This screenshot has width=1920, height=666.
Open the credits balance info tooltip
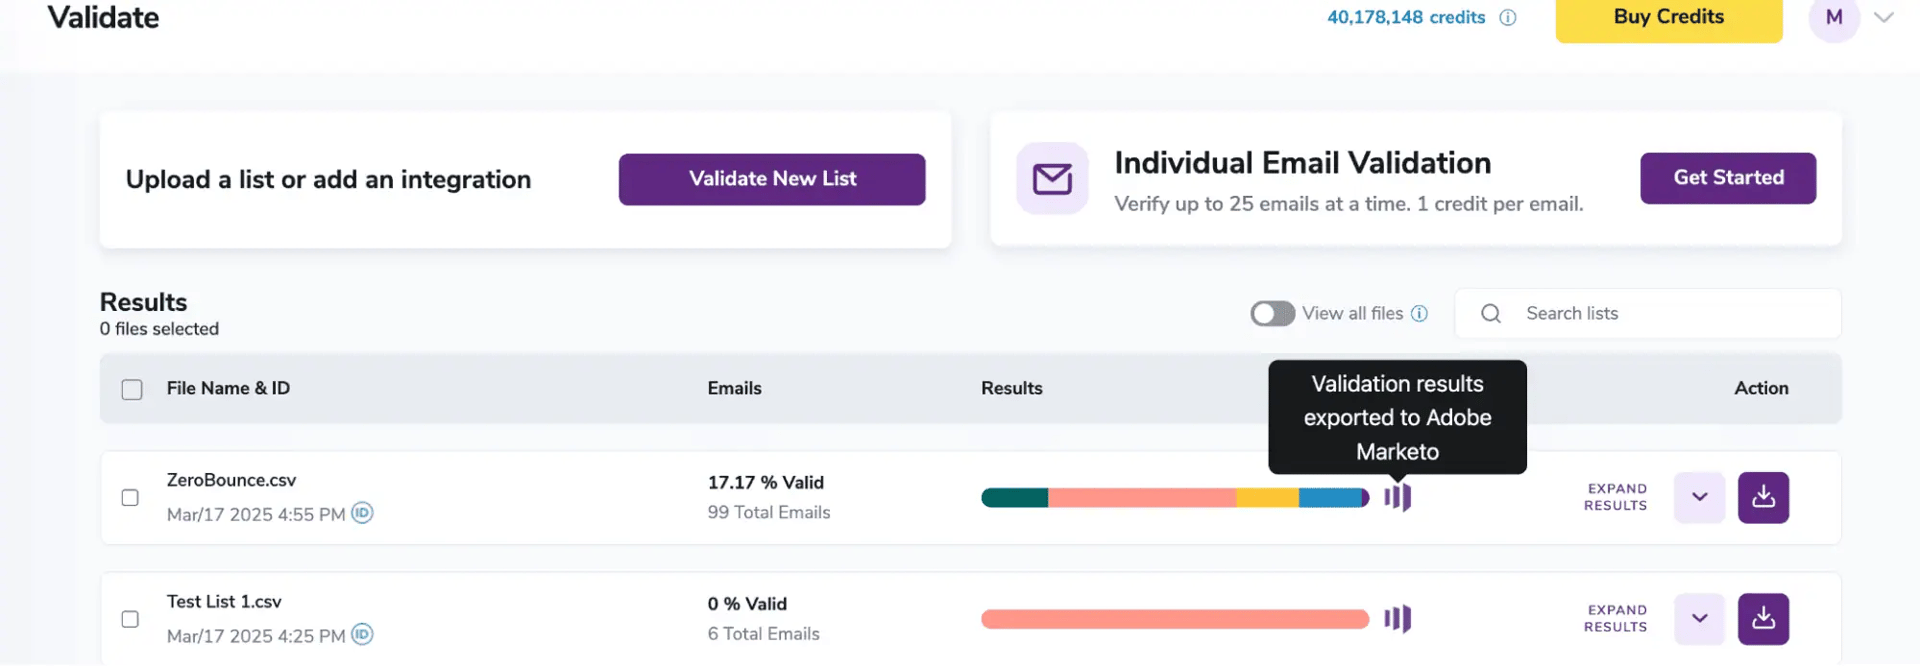pyautogui.click(x=1510, y=17)
